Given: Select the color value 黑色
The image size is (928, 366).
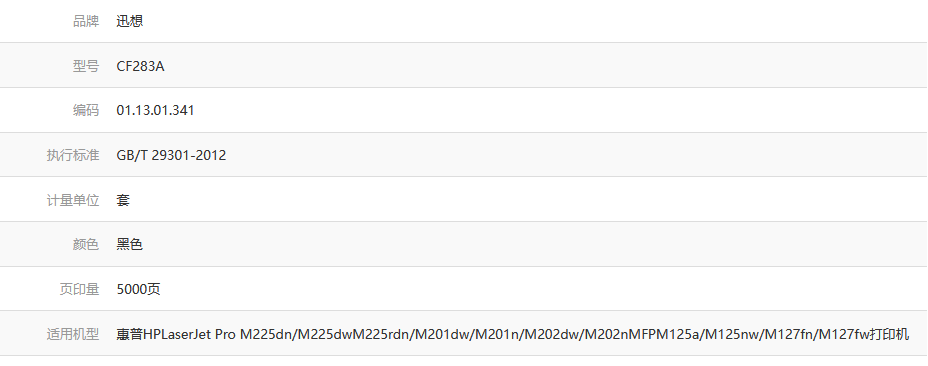Looking at the screenshot, I should click(130, 244).
